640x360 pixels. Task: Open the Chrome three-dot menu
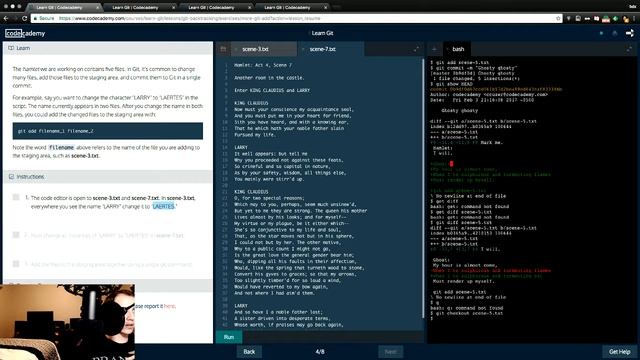635,18
